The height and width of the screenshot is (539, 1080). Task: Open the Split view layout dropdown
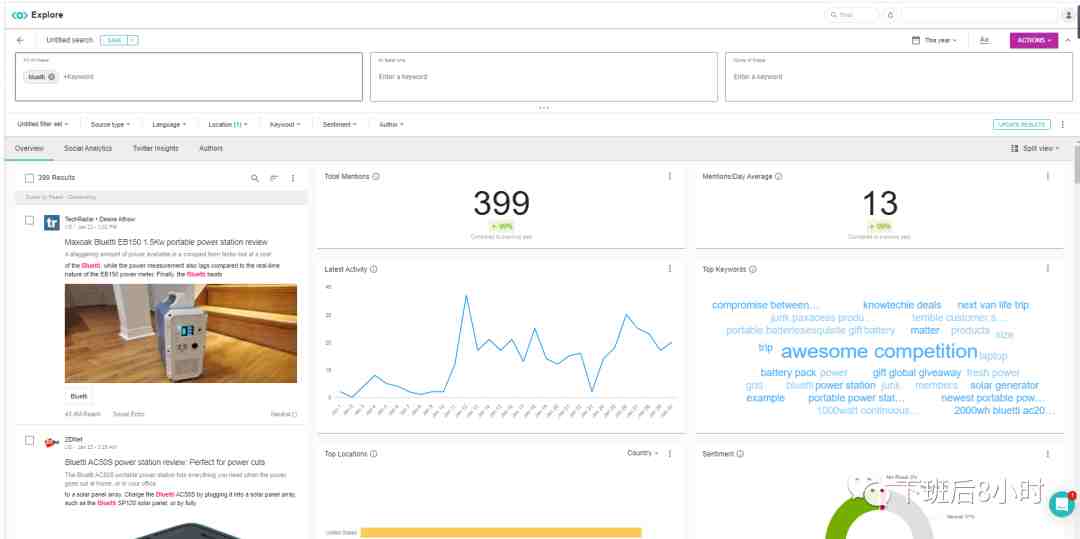pos(1035,148)
